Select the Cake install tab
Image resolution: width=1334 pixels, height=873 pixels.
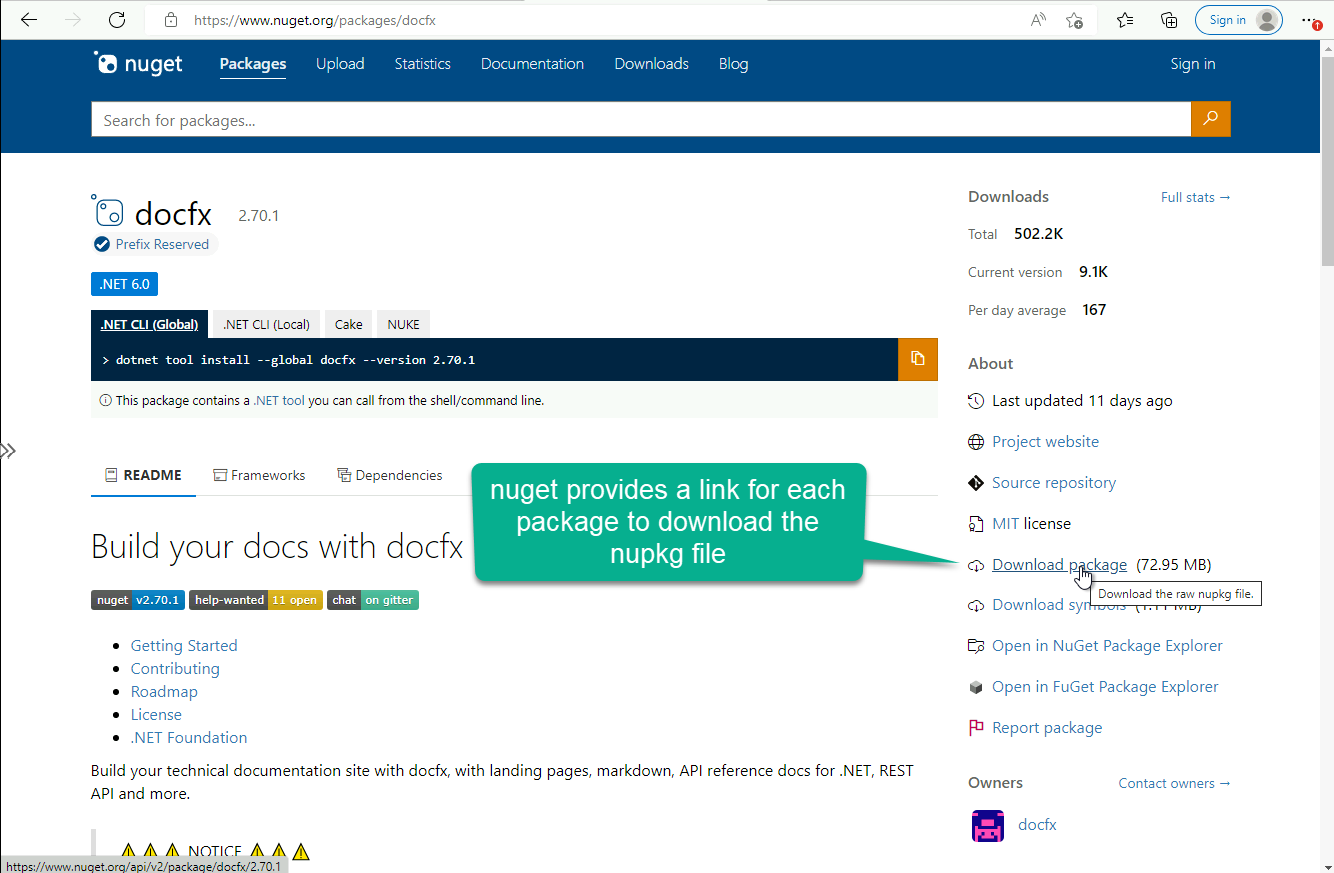coord(348,324)
